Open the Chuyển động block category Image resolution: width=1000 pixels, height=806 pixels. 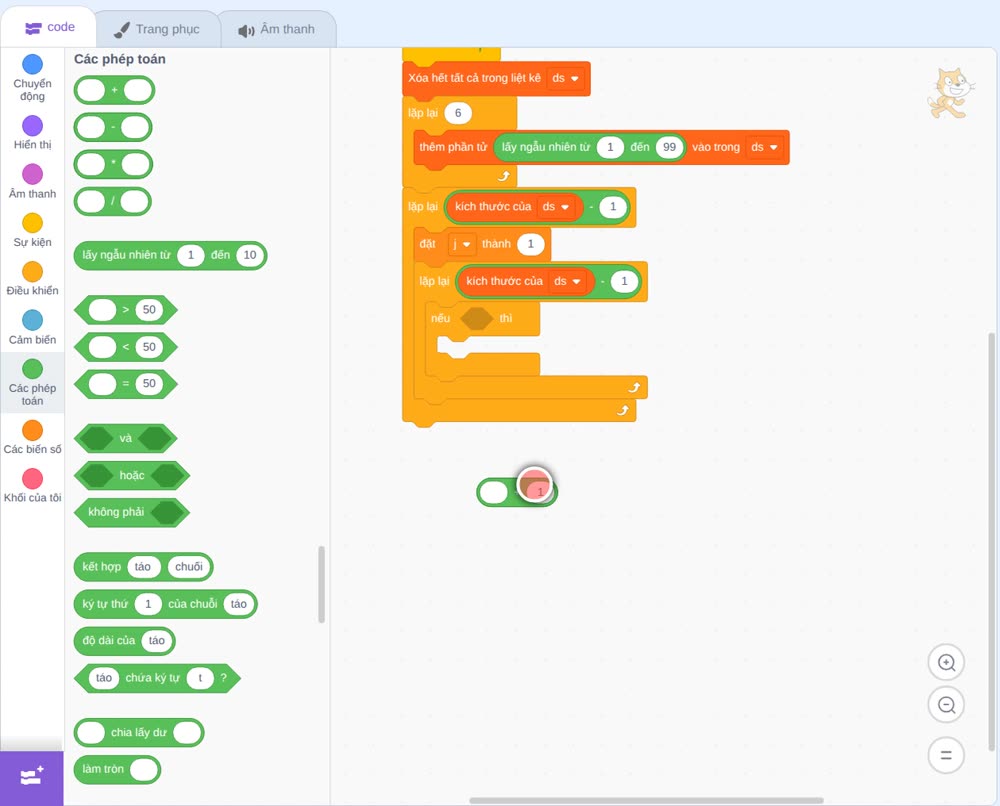coord(32,78)
